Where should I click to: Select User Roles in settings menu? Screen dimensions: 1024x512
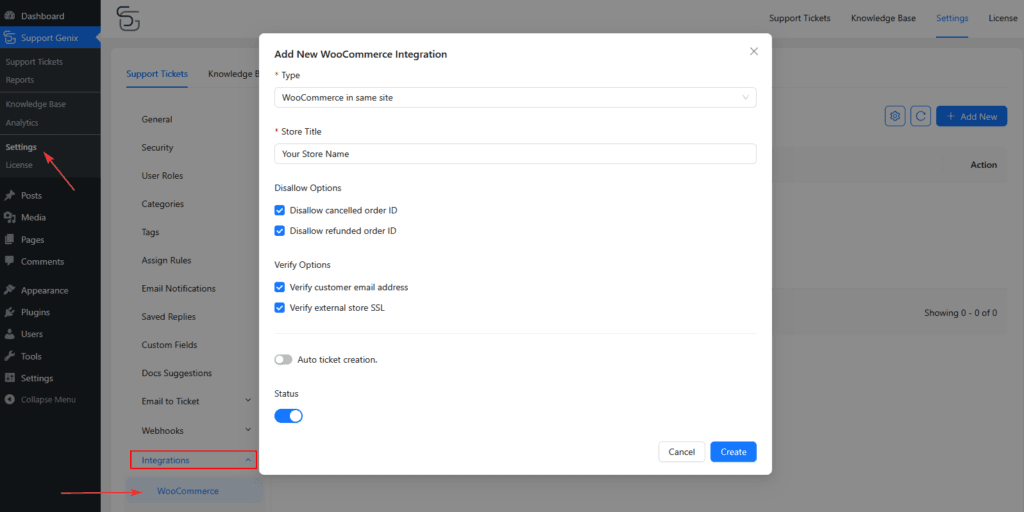pyautogui.click(x=162, y=176)
